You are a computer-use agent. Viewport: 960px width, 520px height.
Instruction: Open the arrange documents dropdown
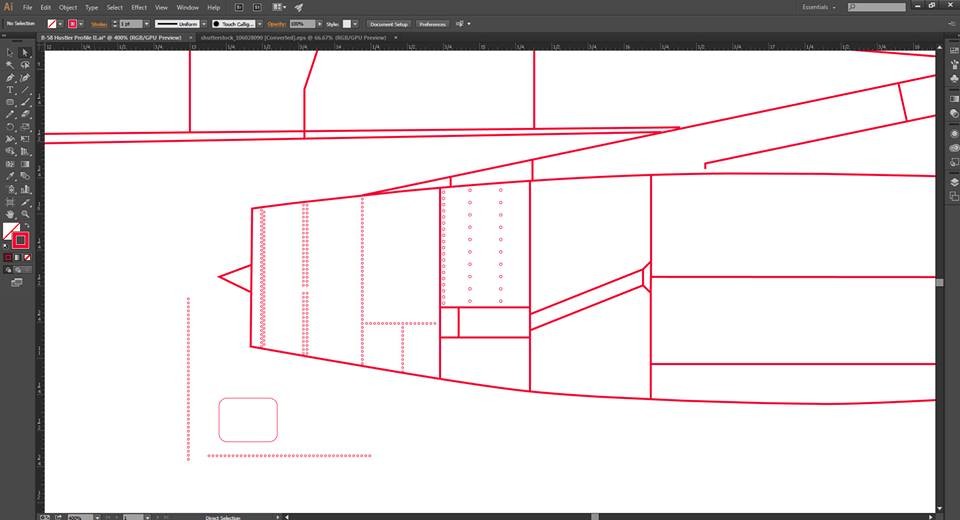click(279, 7)
